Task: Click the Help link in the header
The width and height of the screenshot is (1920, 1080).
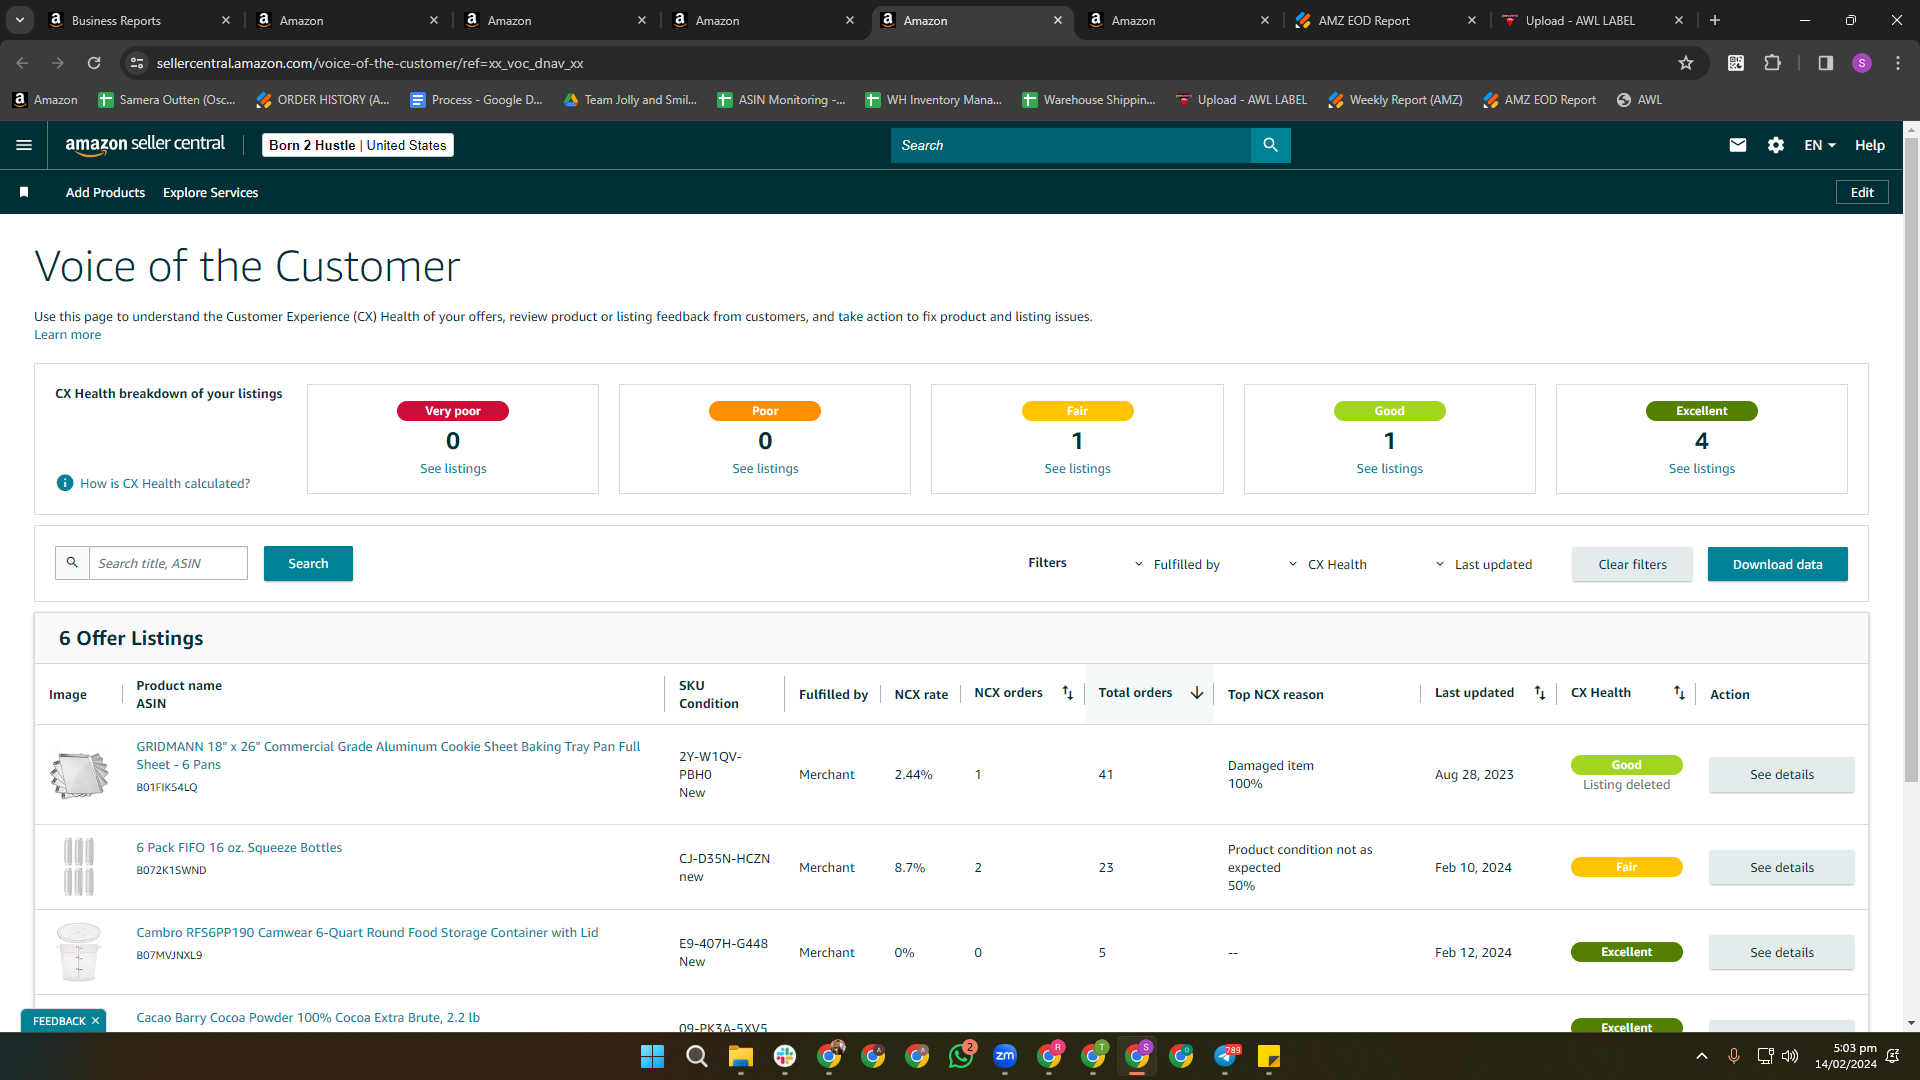Action: coord(1869,145)
